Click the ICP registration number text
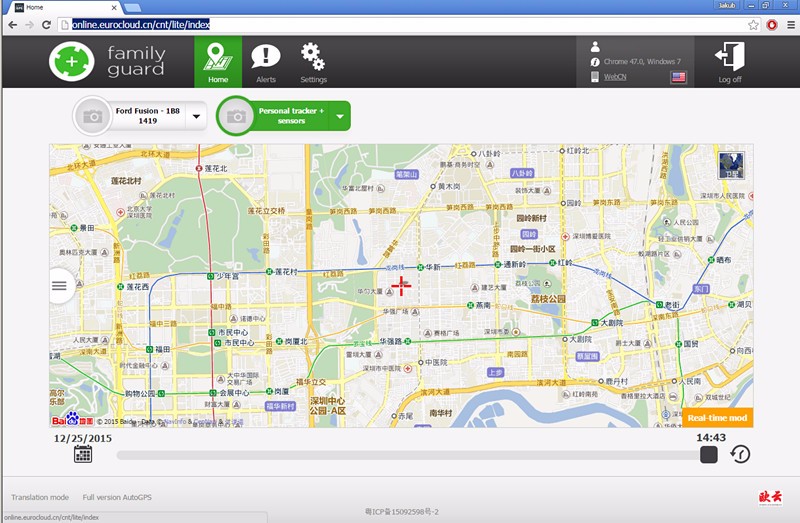The height and width of the screenshot is (523, 800). (402, 512)
